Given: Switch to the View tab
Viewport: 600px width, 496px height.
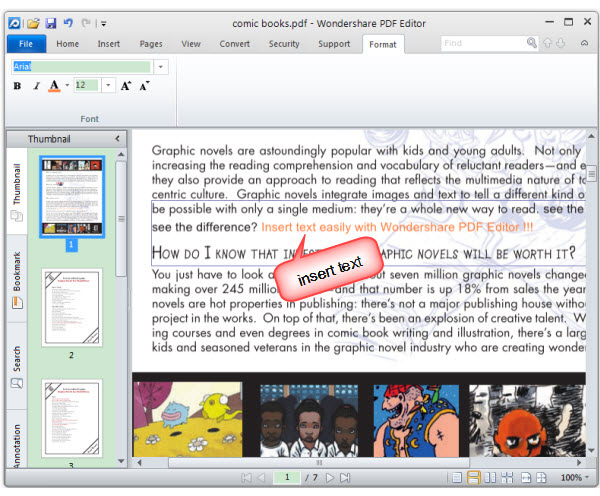Looking at the screenshot, I should [x=191, y=44].
